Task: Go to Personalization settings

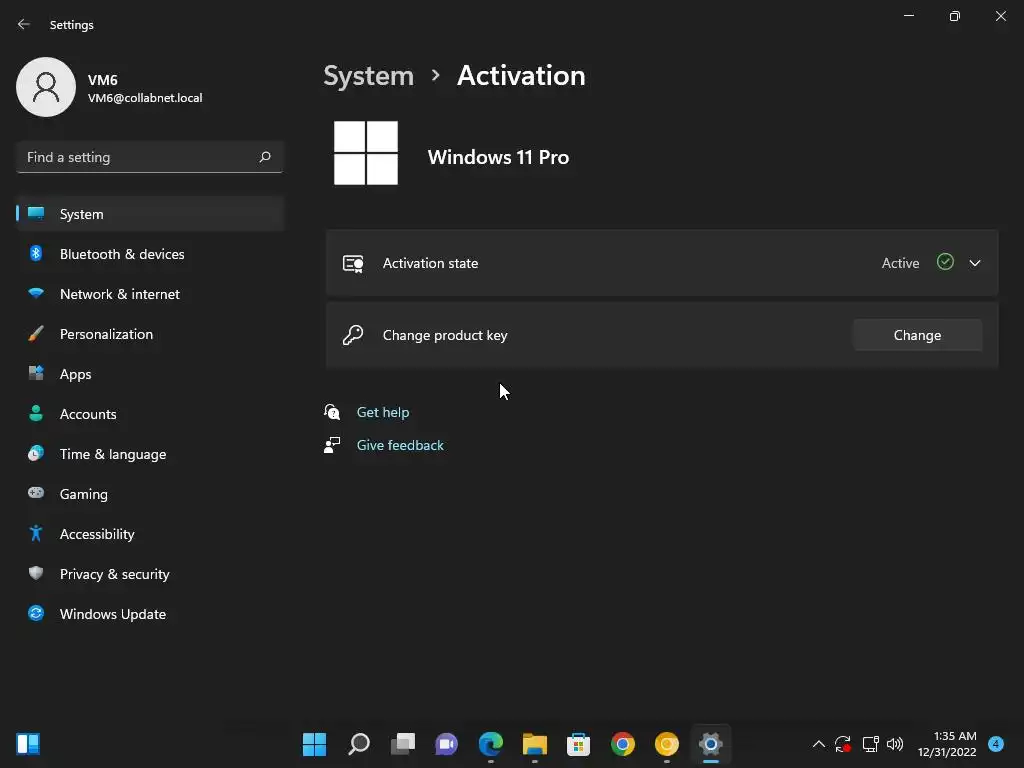Action: coord(150,334)
